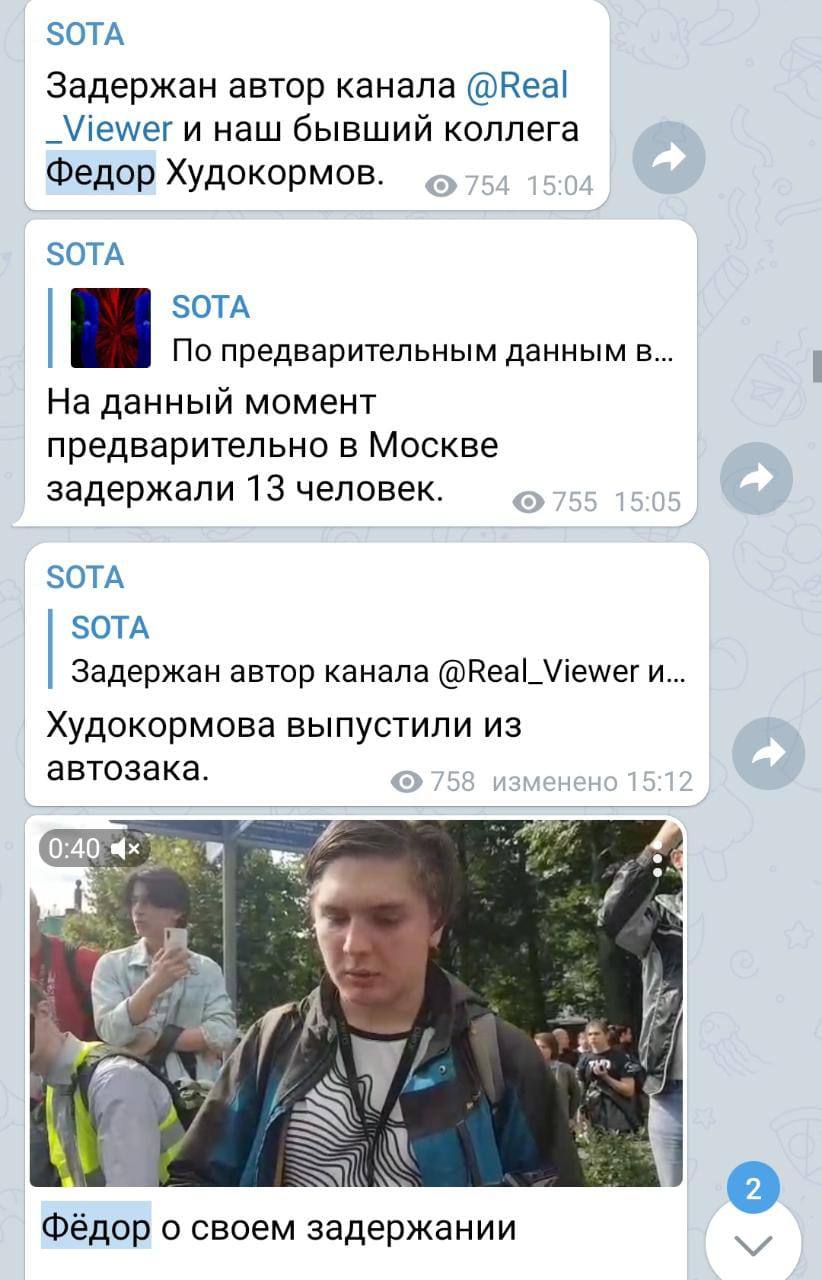The height and width of the screenshot is (1280, 822).
Task: Tap the unread counter badge showing 2
Action: tap(754, 1189)
